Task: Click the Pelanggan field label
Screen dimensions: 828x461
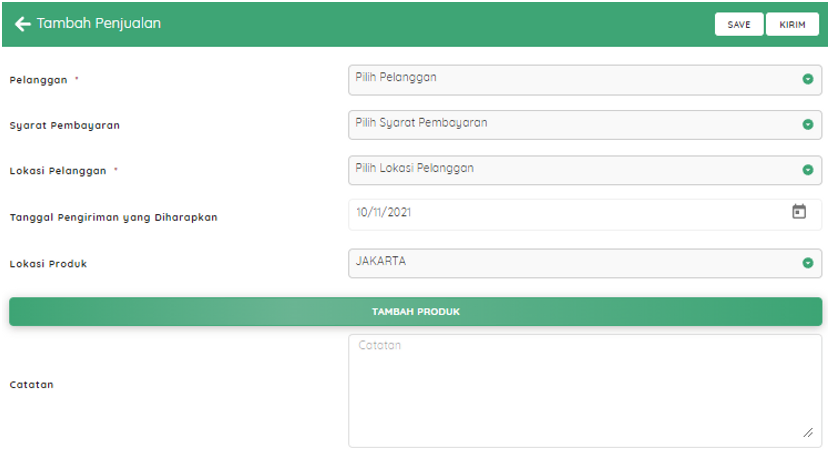Action: [39, 80]
